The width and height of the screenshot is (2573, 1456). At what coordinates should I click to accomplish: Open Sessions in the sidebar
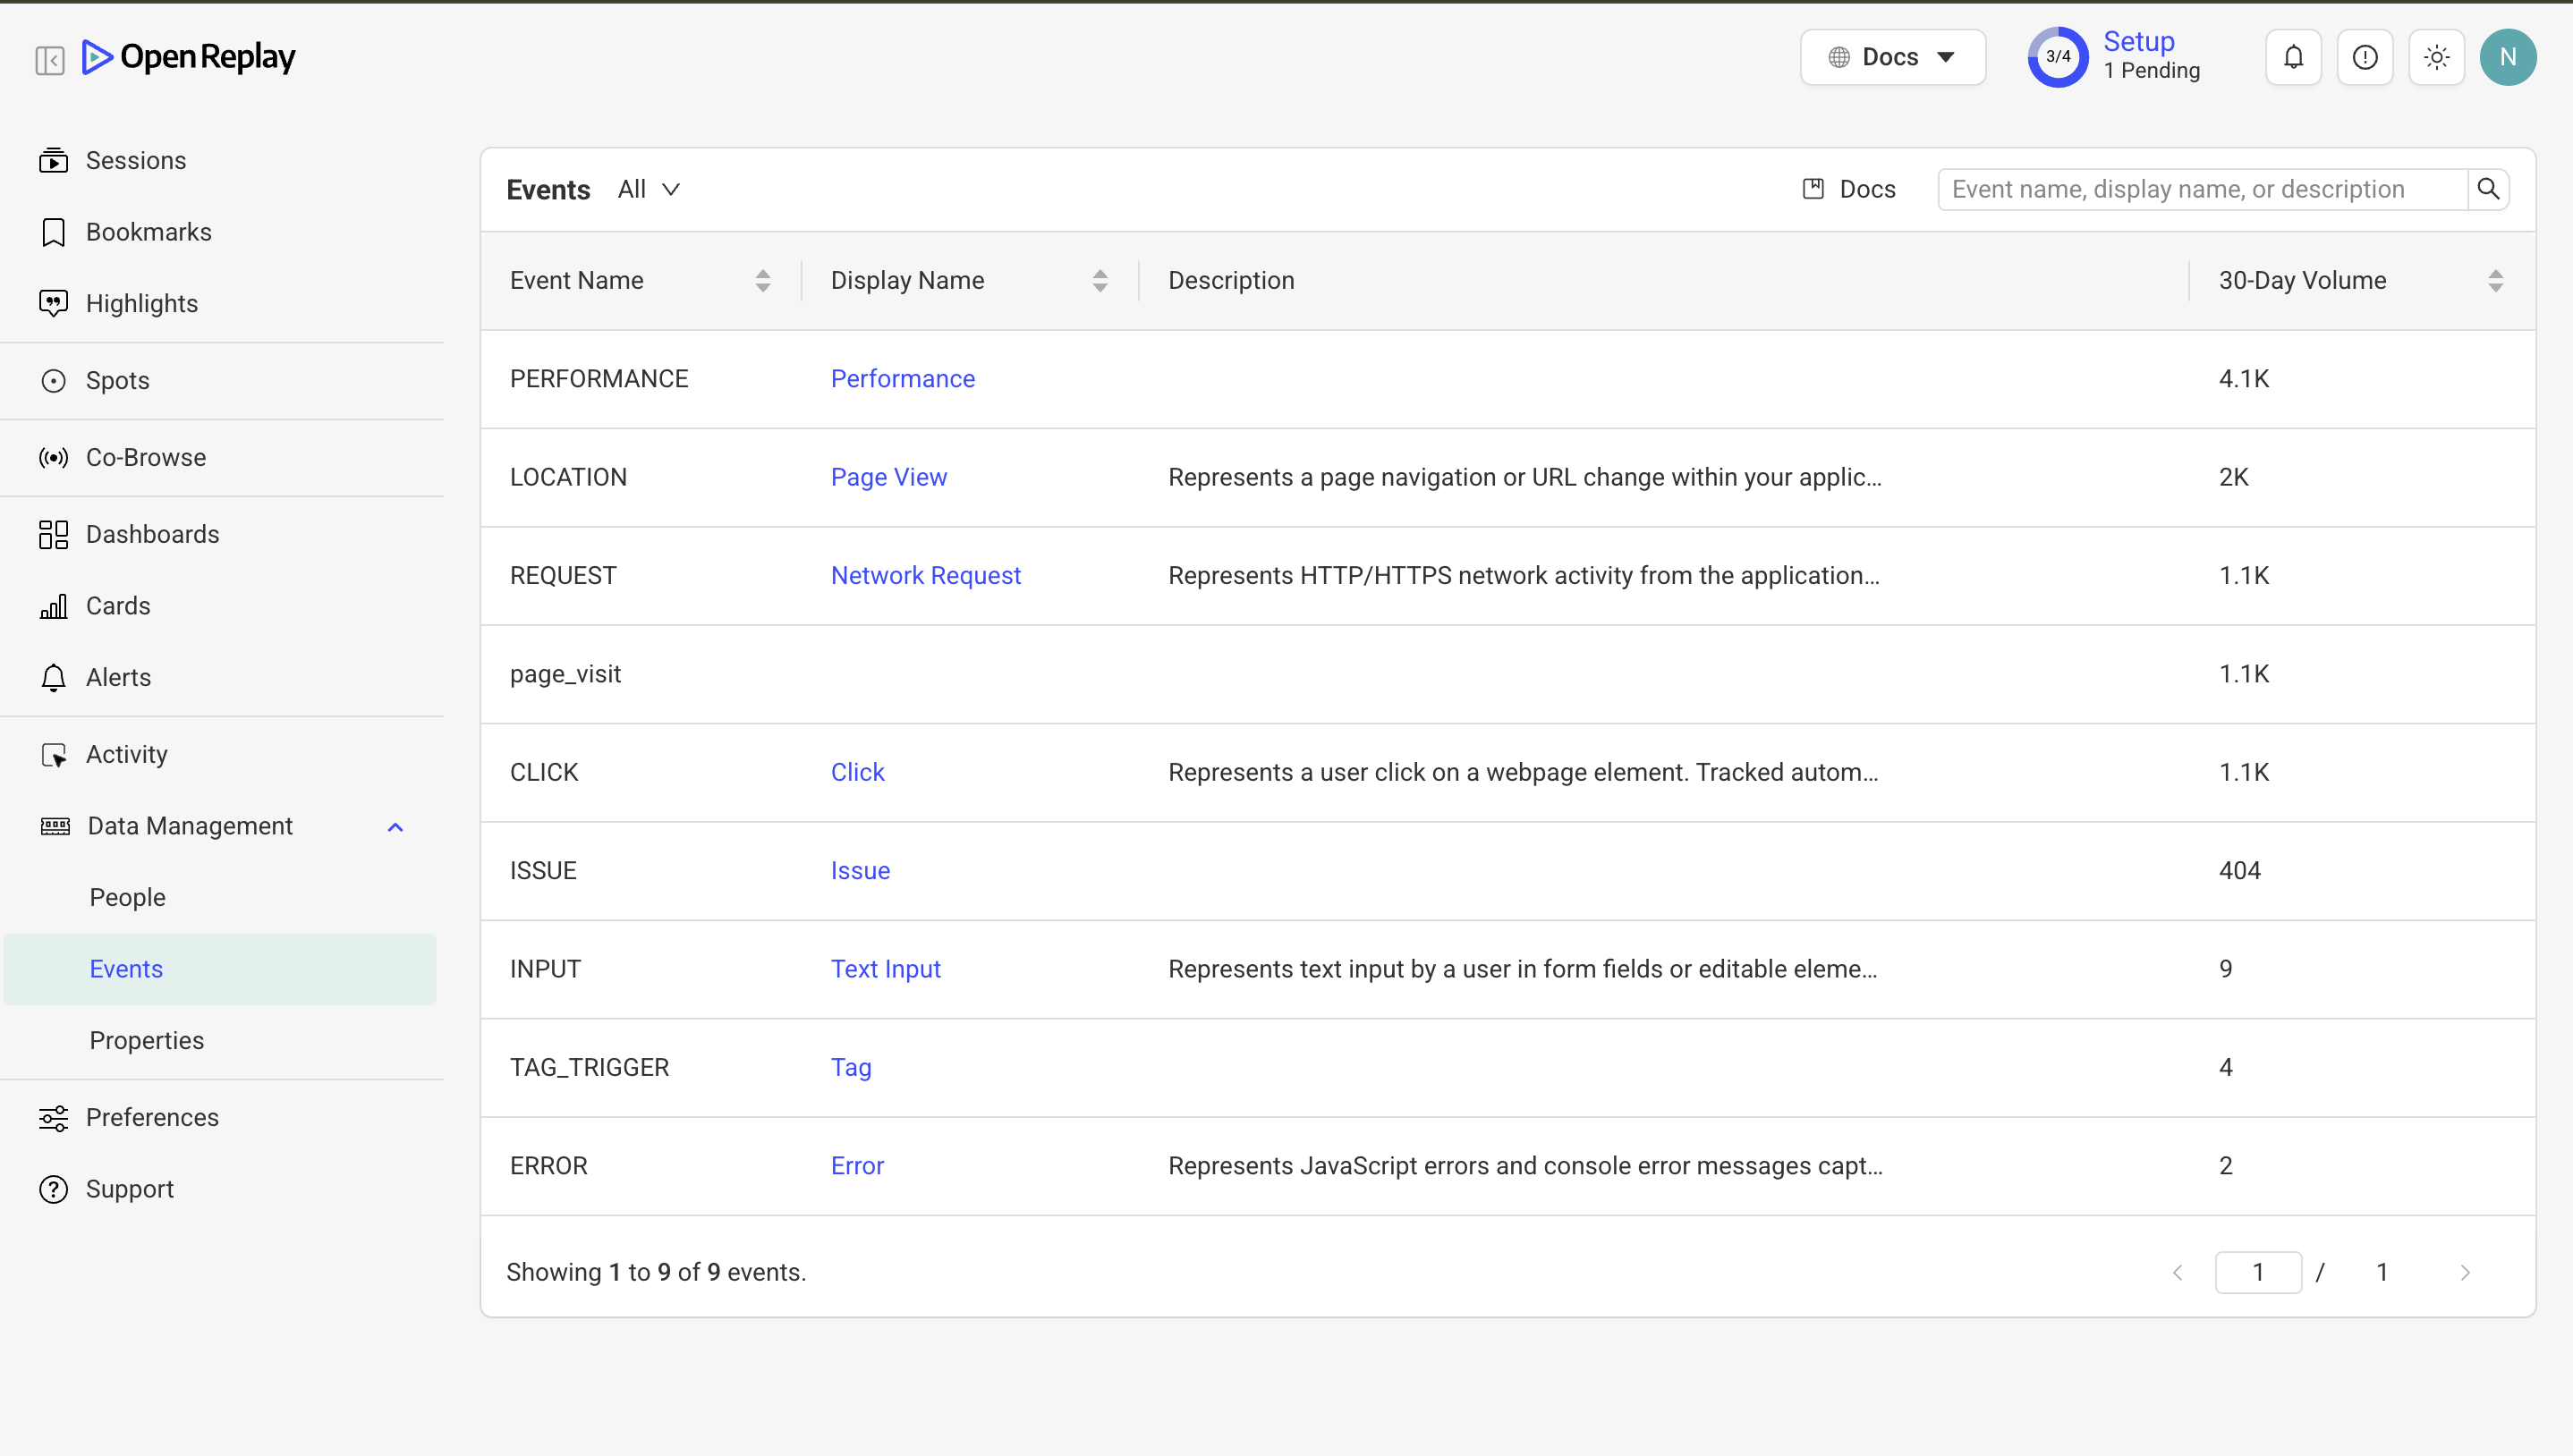[x=136, y=160]
